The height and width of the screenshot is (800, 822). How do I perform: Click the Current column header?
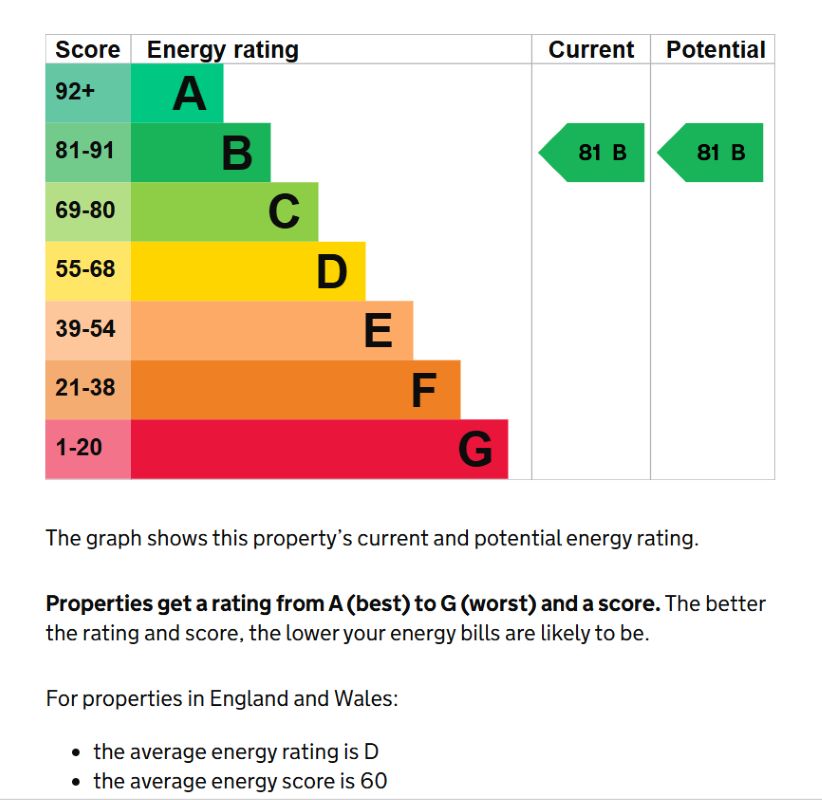coord(591,50)
